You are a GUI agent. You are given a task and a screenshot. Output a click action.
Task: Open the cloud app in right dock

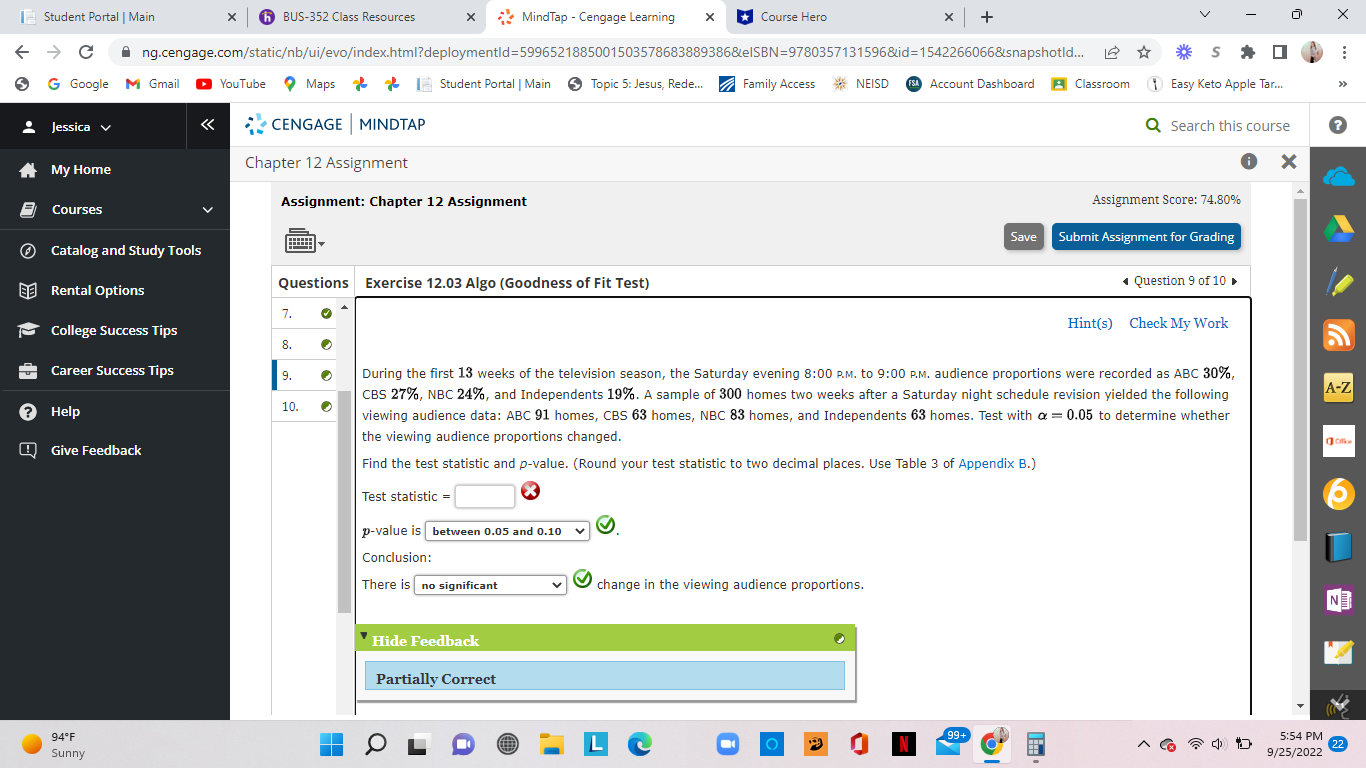click(1338, 177)
